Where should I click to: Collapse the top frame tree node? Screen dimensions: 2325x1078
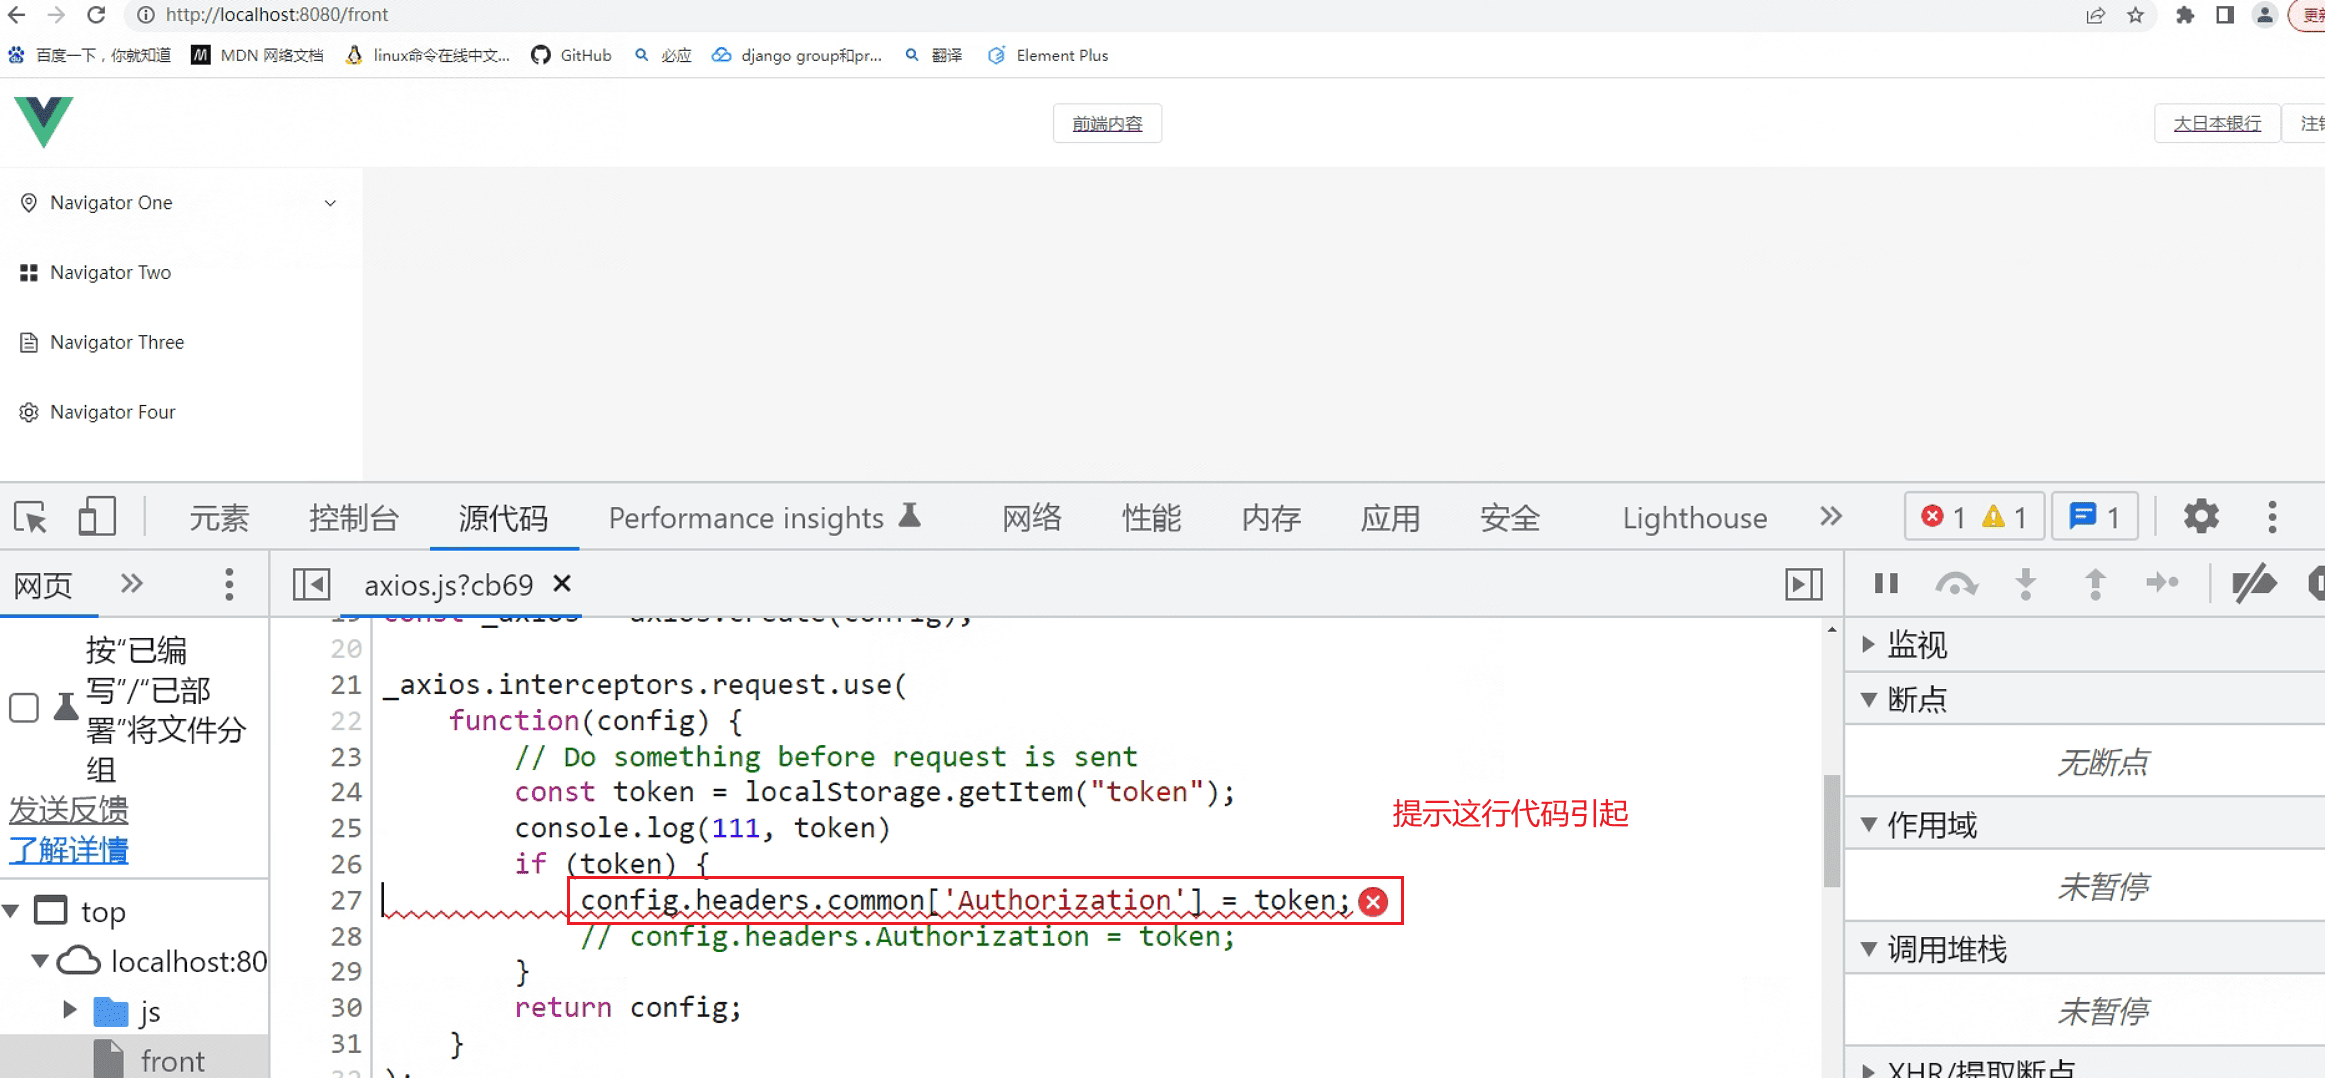coord(12,911)
